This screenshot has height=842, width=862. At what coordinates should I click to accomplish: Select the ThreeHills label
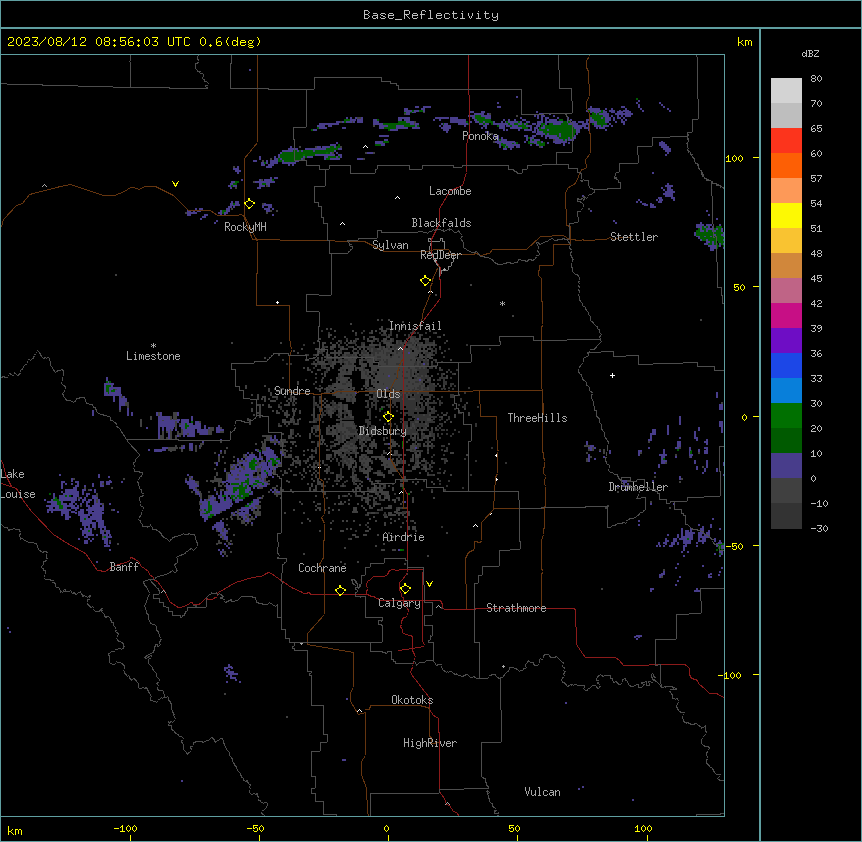tap(538, 418)
